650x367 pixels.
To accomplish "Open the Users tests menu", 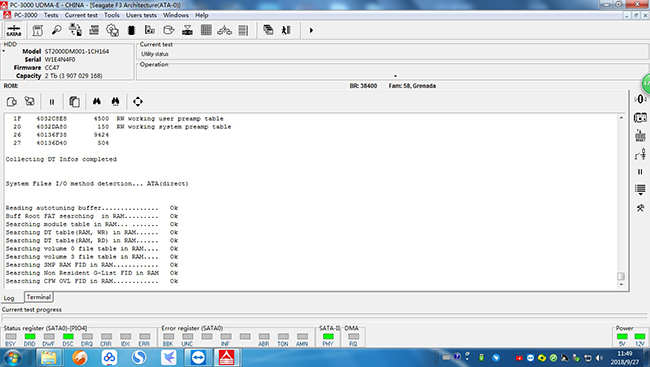I will 141,15.
